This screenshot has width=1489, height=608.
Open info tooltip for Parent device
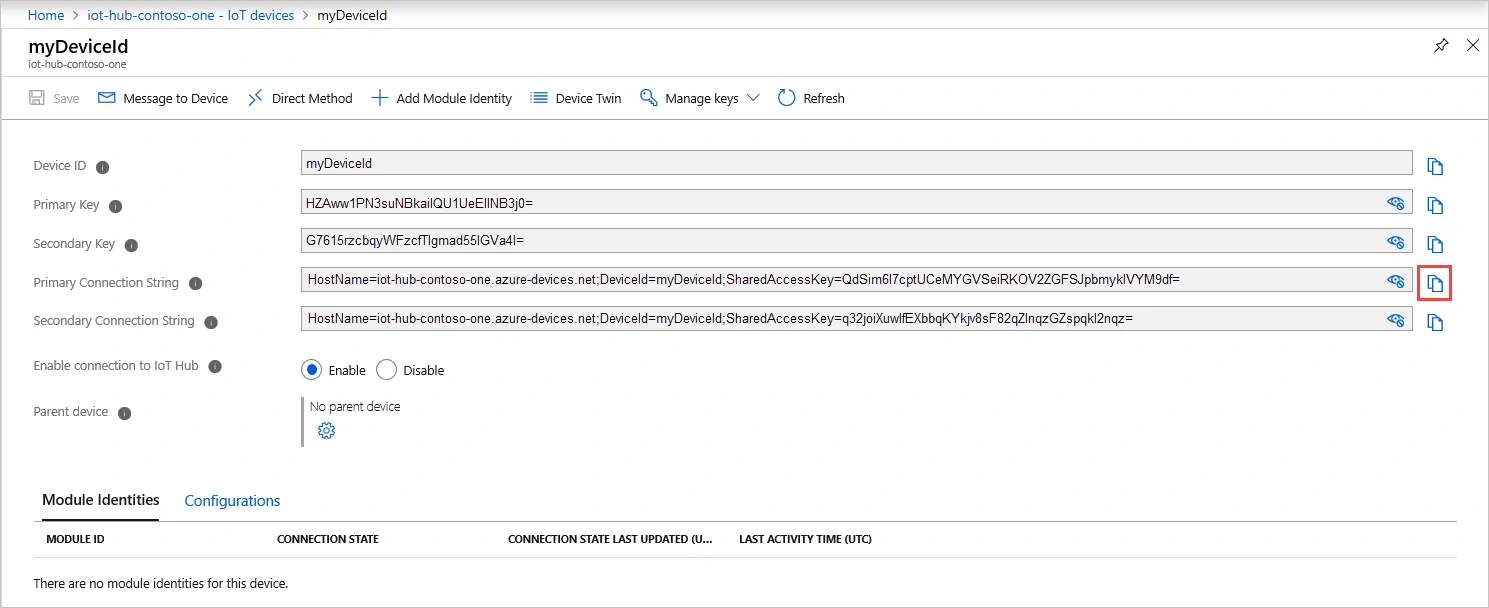click(124, 413)
